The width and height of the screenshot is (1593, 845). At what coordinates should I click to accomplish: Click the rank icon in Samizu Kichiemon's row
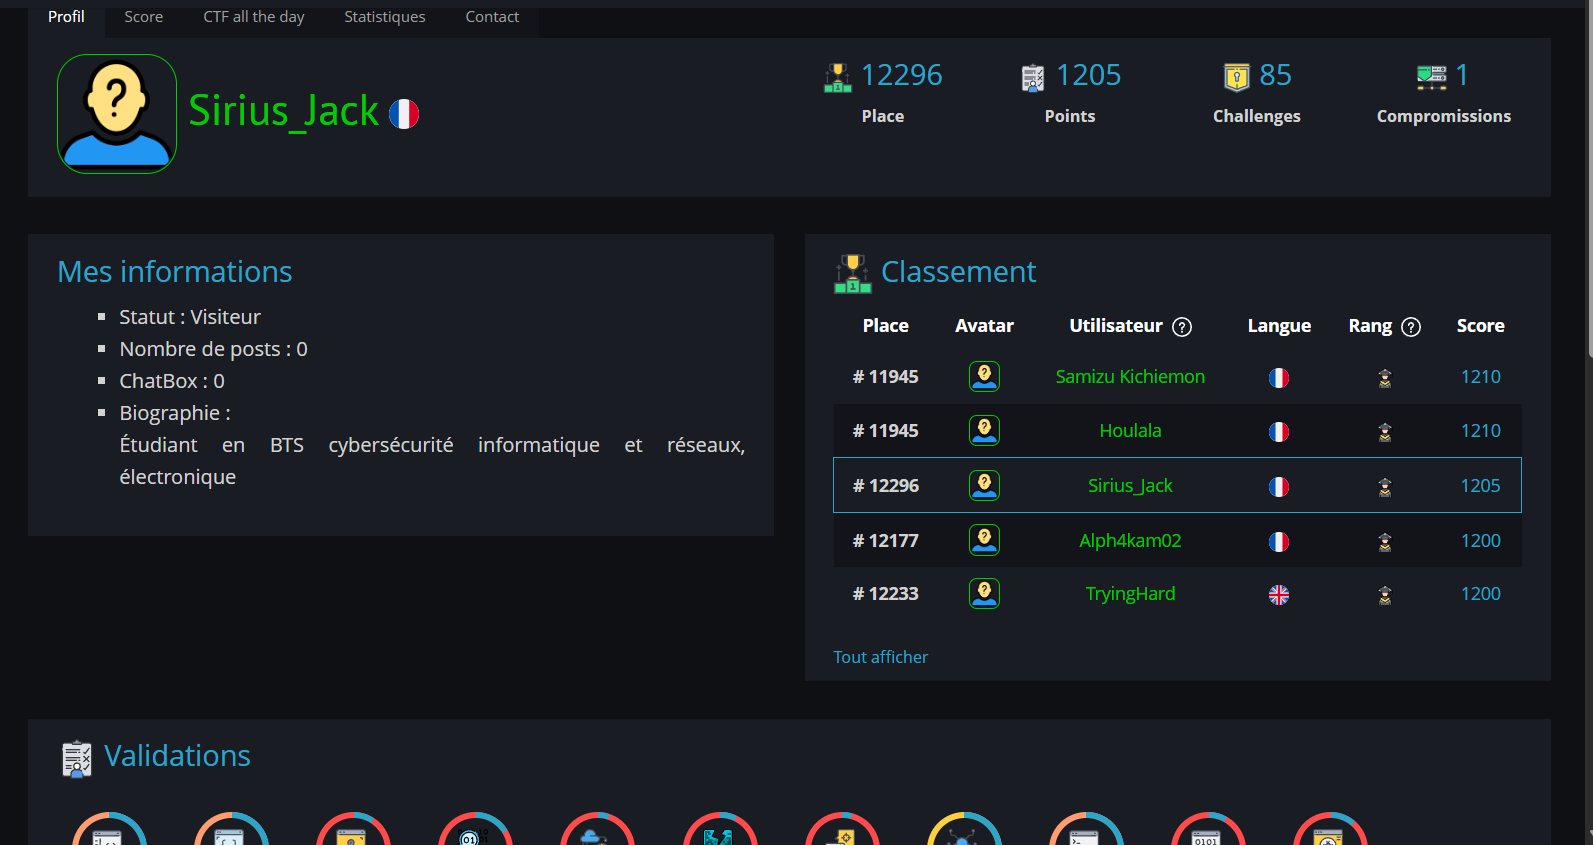pyautogui.click(x=1385, y=378)
